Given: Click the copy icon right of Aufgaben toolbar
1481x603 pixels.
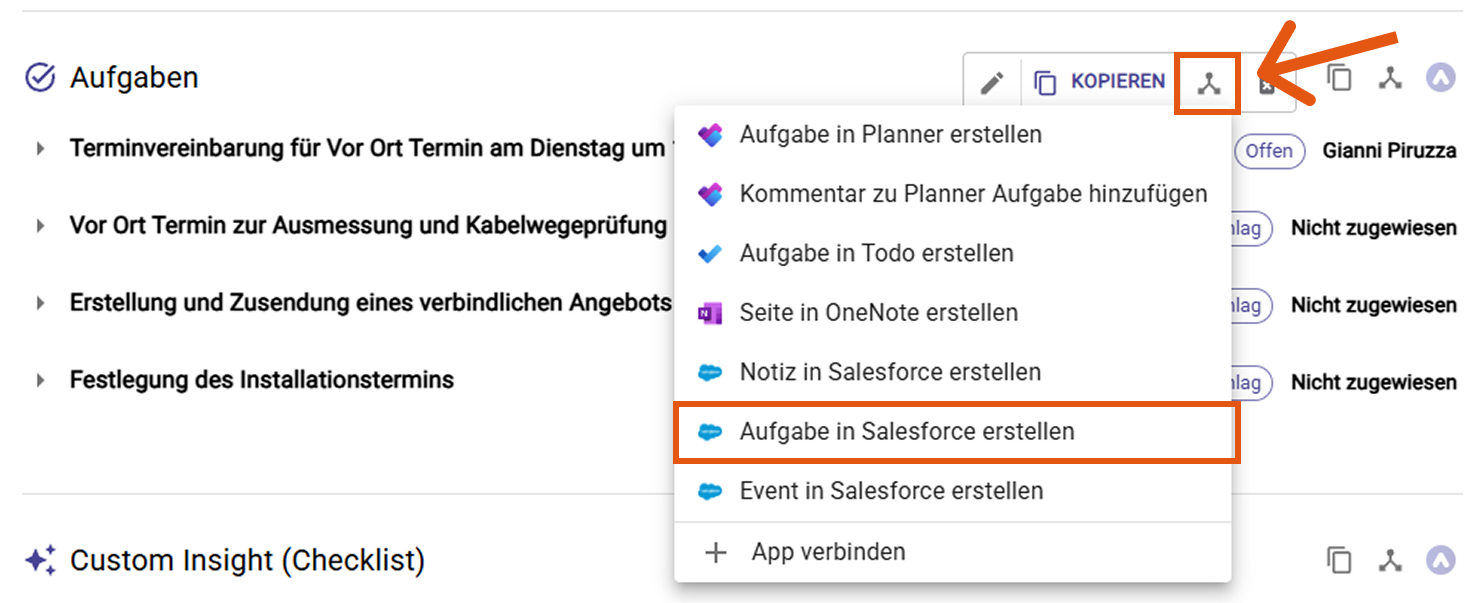Looking at the screenshot, I should tap(1339, 78).
